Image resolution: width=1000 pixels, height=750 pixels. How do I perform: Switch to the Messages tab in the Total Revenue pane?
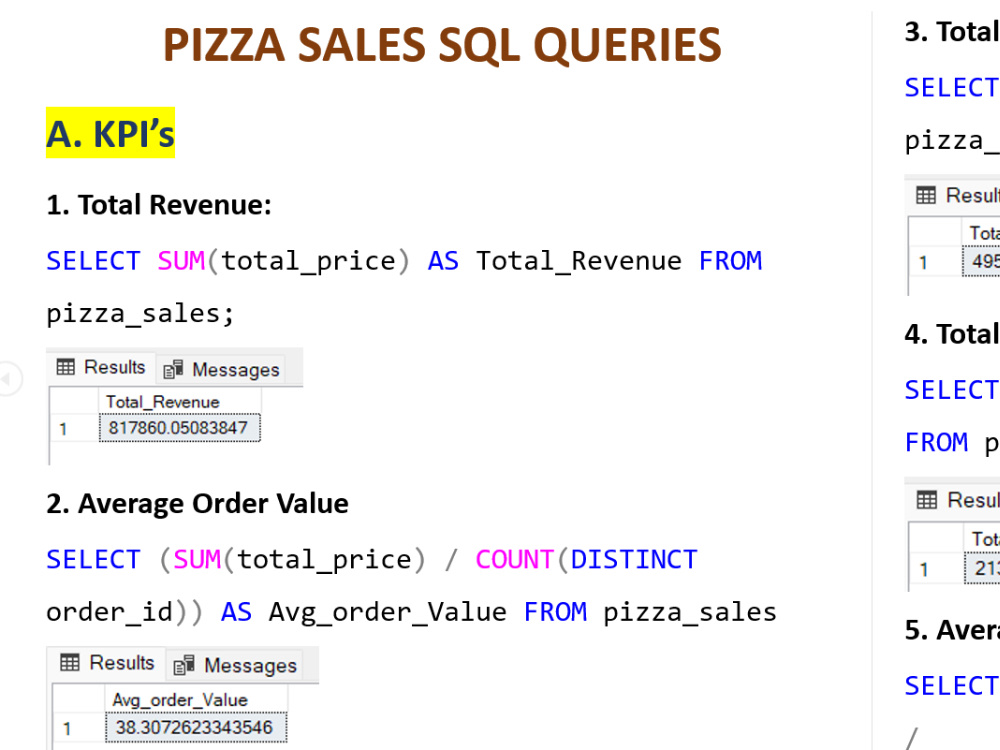222,369
